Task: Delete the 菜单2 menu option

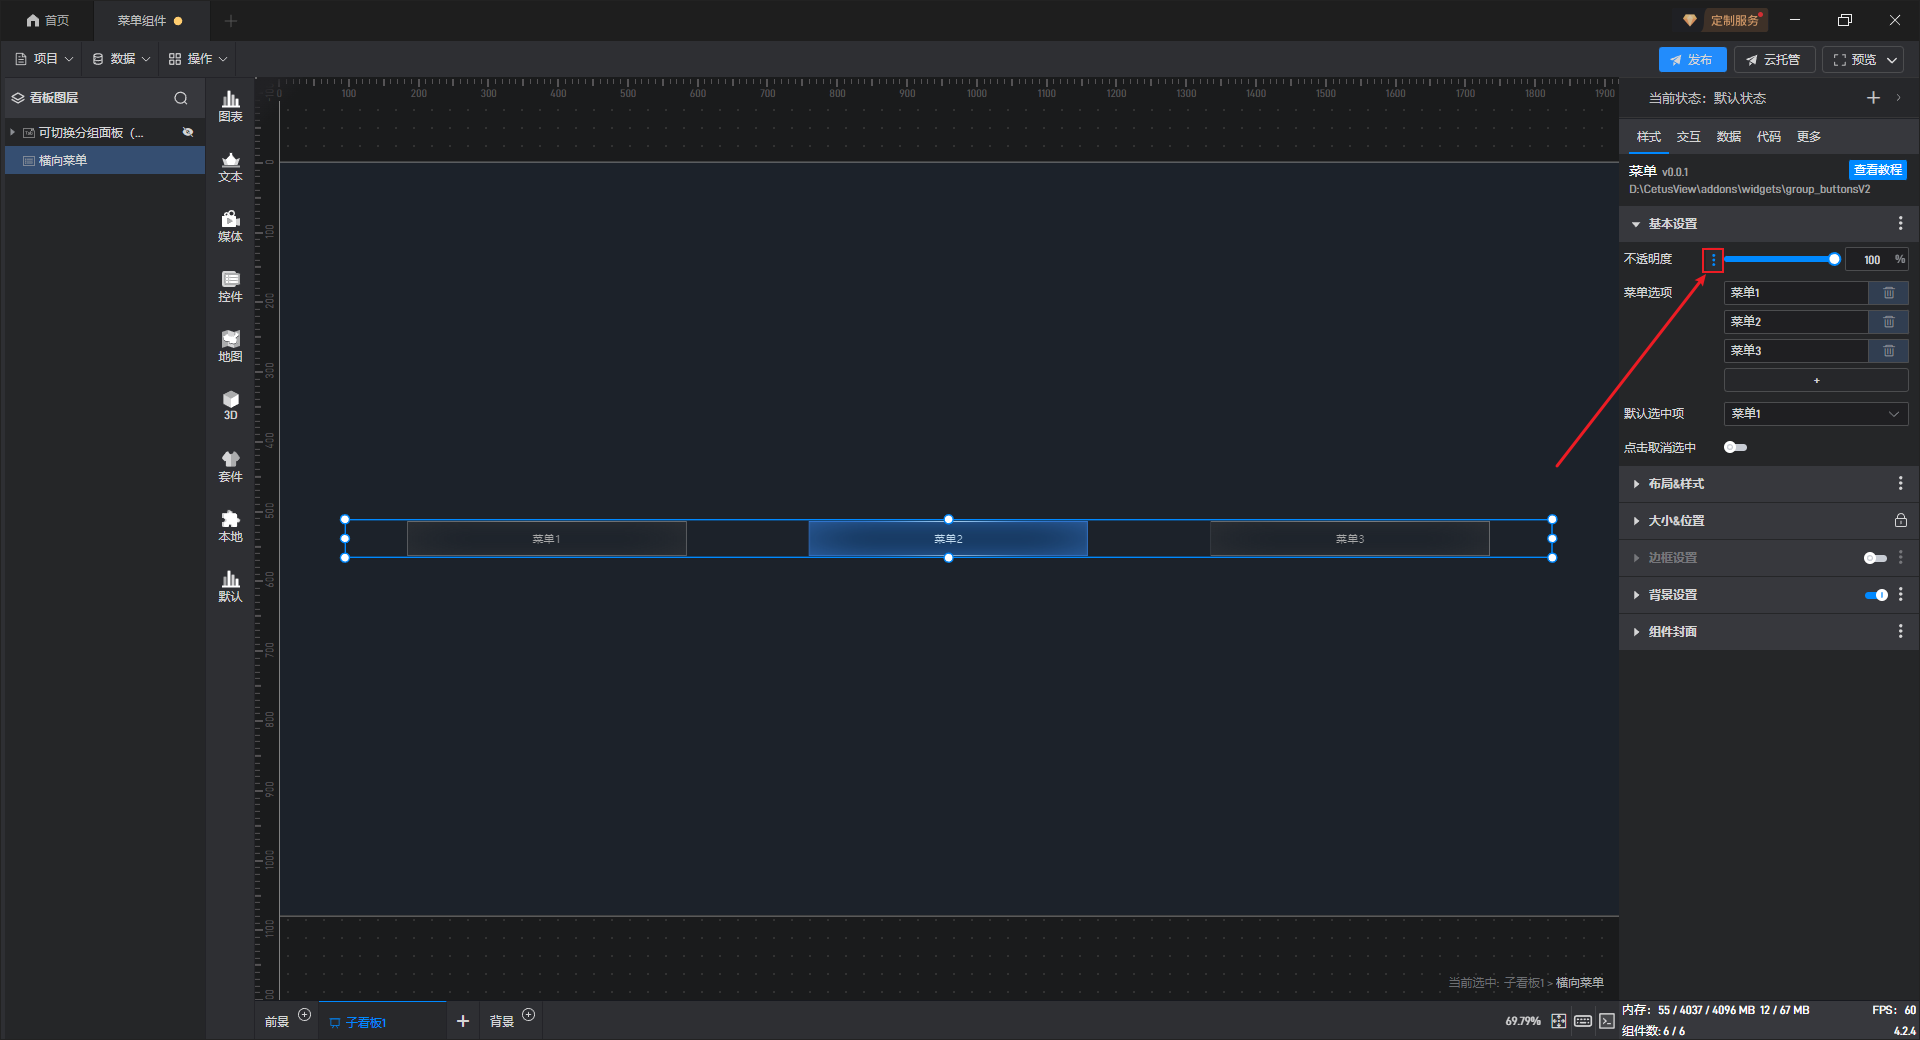Action: (x=1889, y=322)
